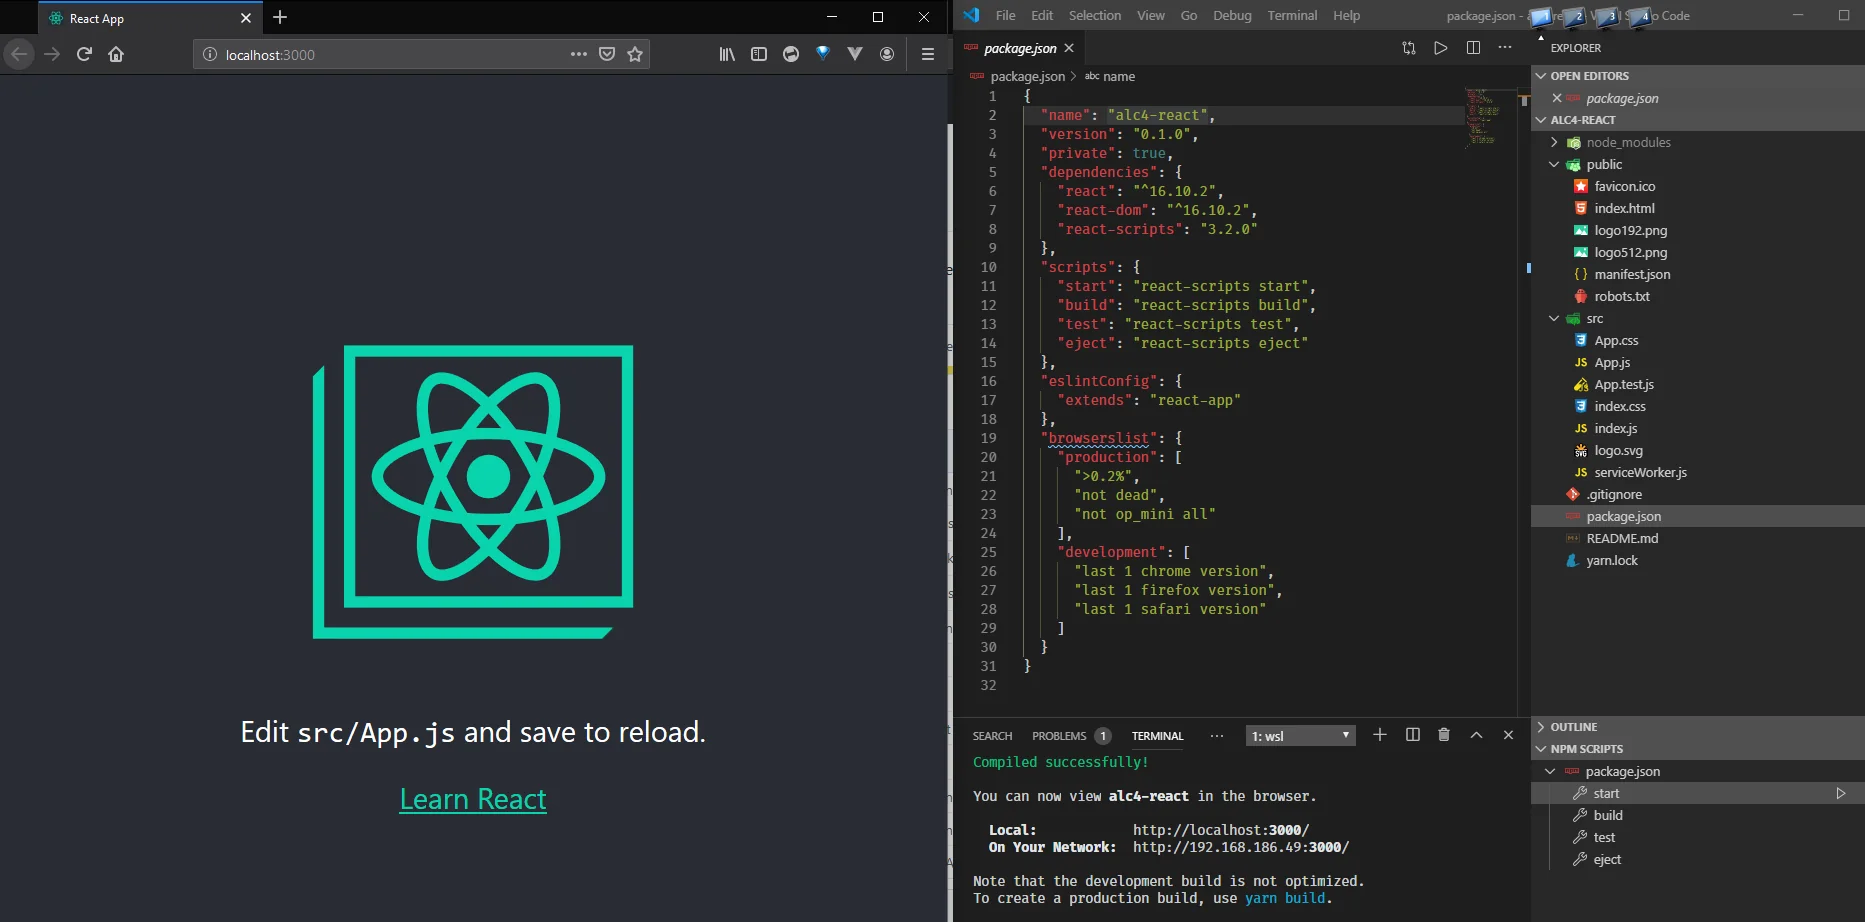This screenshot has height=922, width=1865.
Task: Open the Debug menu in VS Code
Action: pos(1232,15)
